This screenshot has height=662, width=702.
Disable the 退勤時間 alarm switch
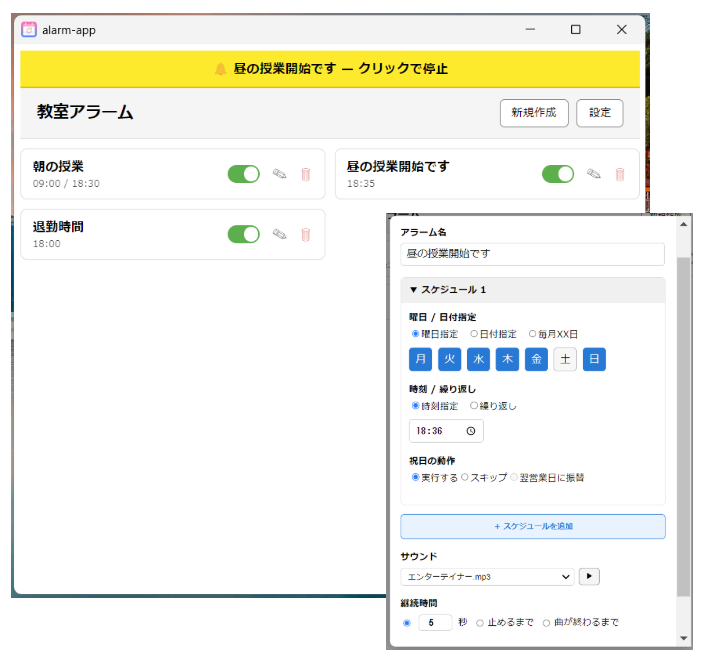pos(244,234)
